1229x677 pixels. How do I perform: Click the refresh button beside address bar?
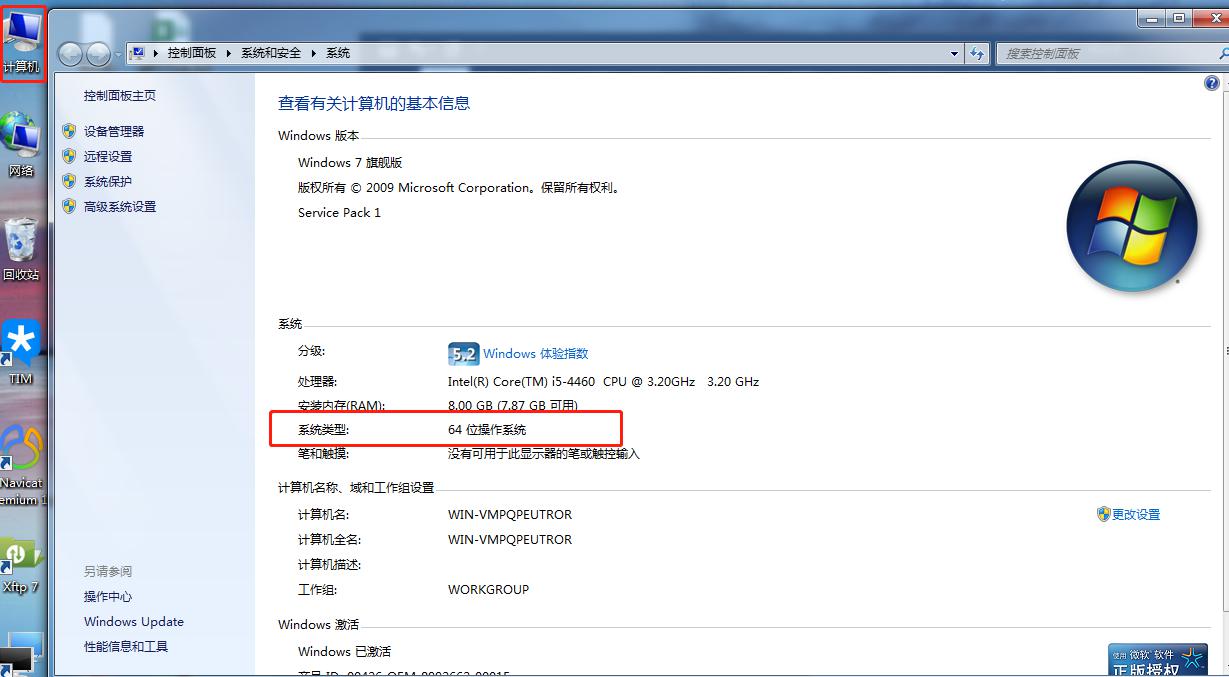[x=977, y=54]
